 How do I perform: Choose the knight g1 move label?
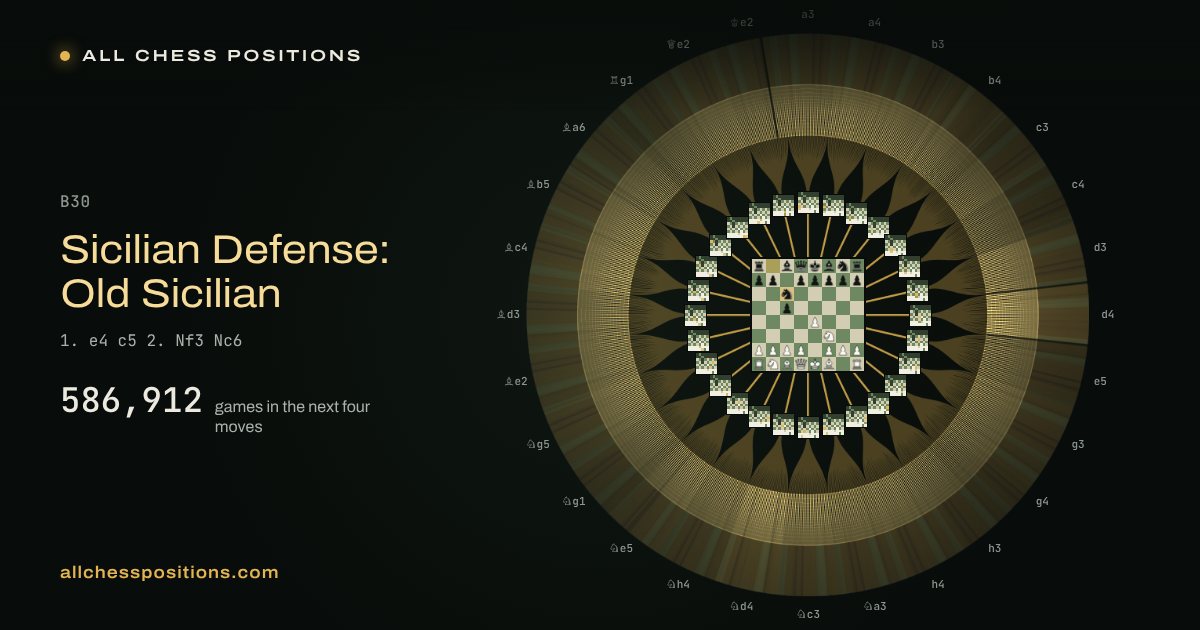(574, 501)
